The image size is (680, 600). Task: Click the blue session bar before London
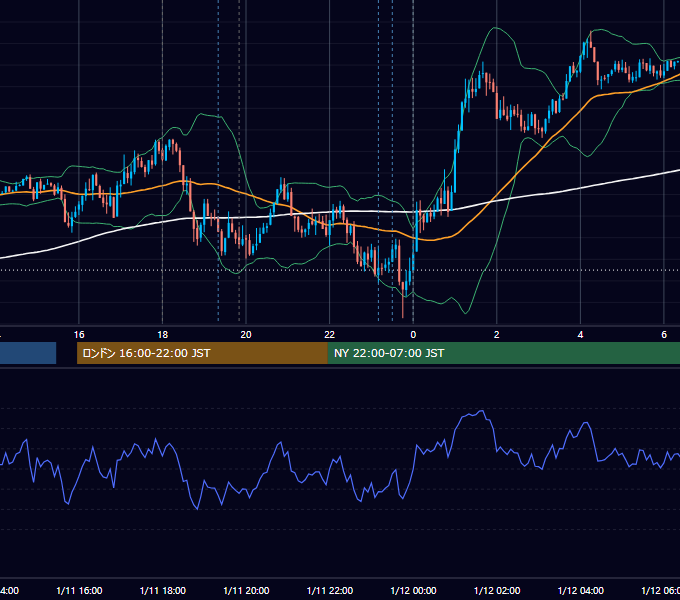pyautogui.click(x=28, y=353)
